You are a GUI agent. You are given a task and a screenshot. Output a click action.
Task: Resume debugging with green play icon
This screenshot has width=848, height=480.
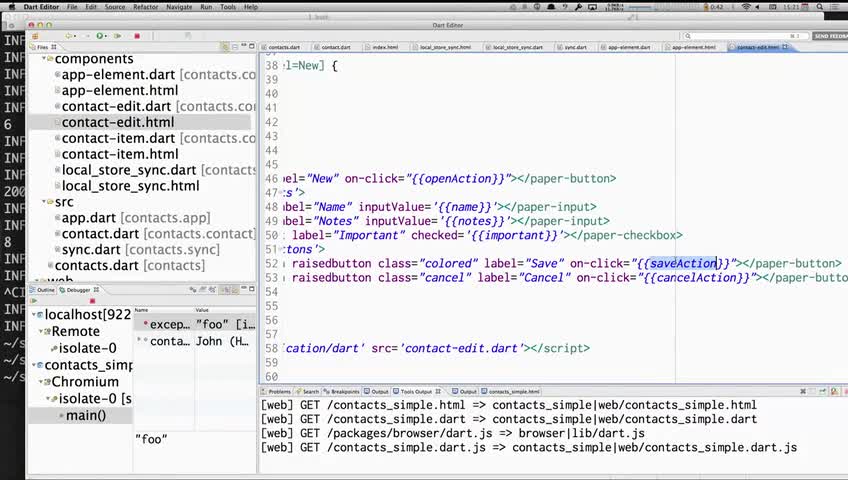[34, 301]
